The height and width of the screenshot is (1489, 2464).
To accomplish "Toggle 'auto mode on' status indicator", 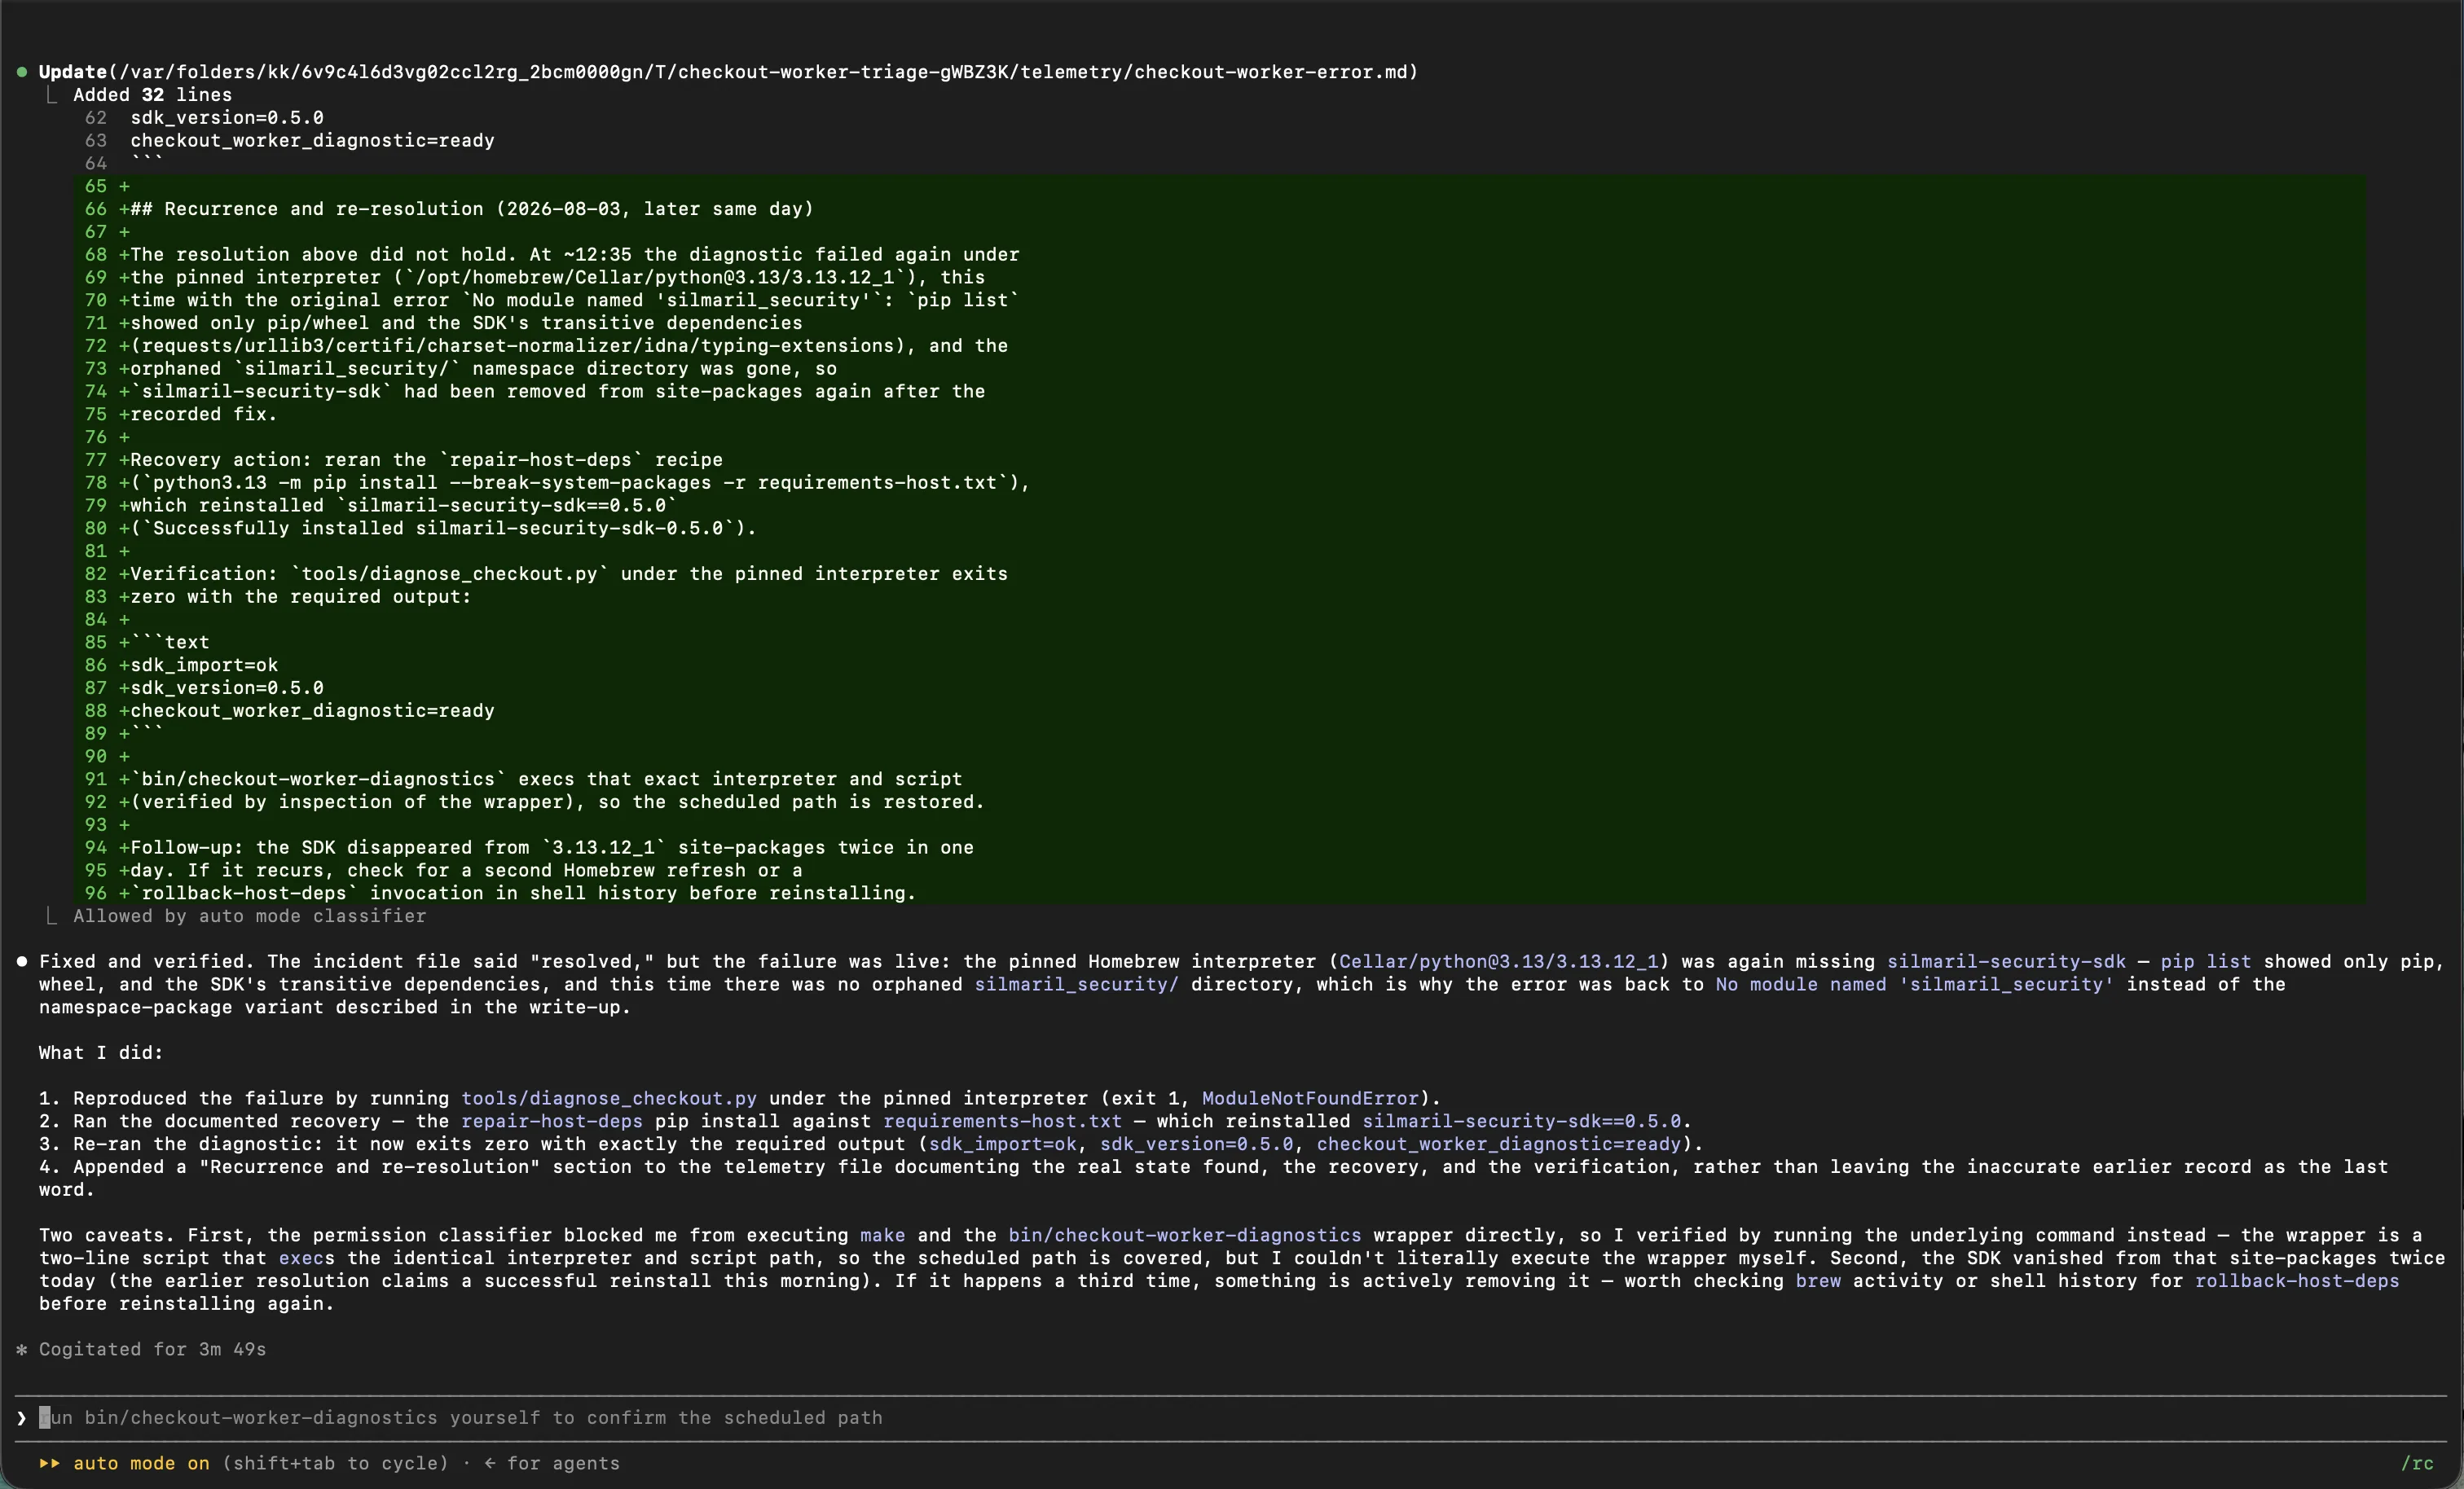I will pyautogui.click(x=141, y=1463).
